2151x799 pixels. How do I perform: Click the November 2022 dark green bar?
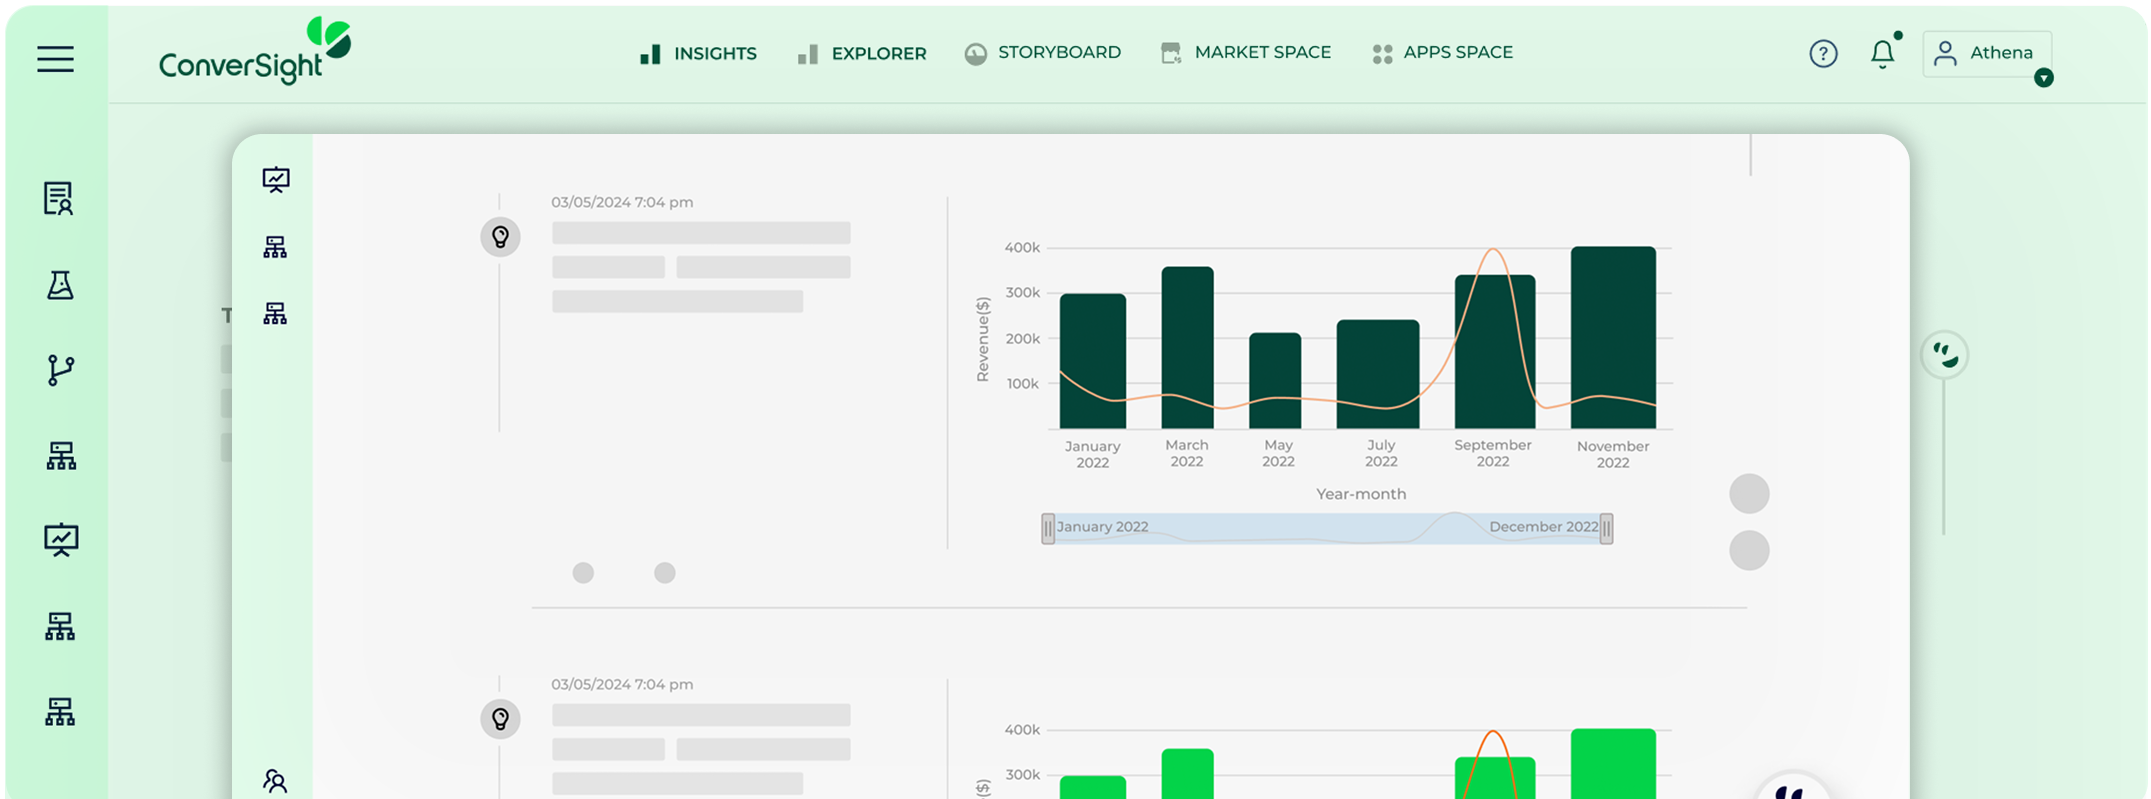pos(1613,337)
